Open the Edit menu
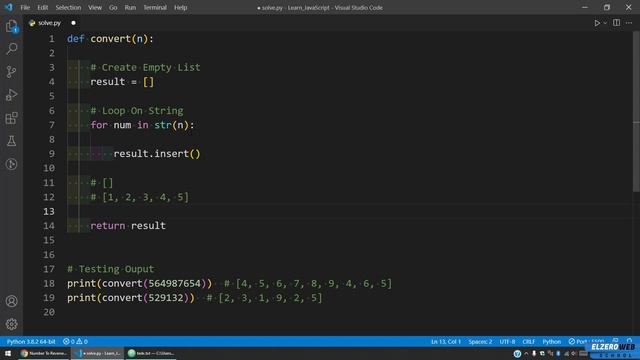The width and height of the screenshot is (640, 360). tap(42, 7)
